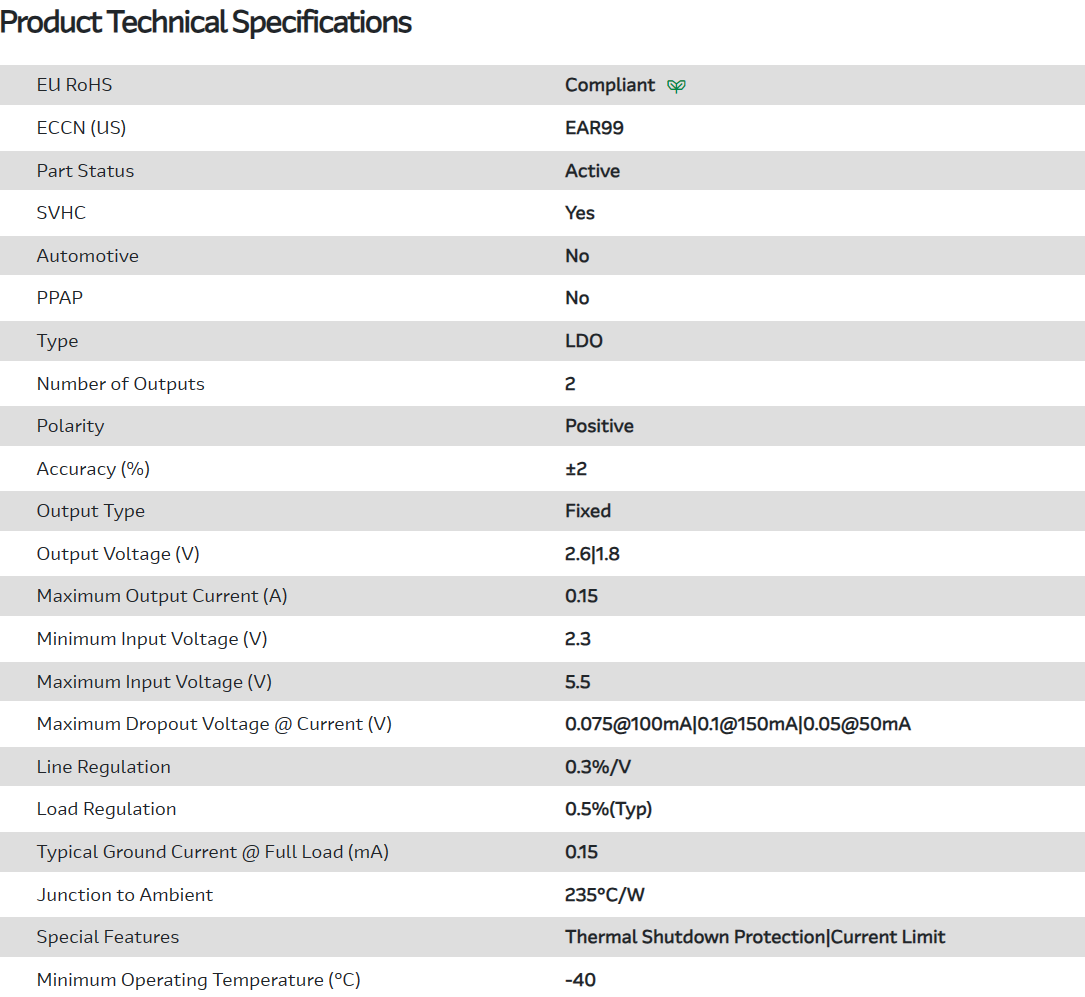Click the Product Technical Specifications heading

coord(206,22)
